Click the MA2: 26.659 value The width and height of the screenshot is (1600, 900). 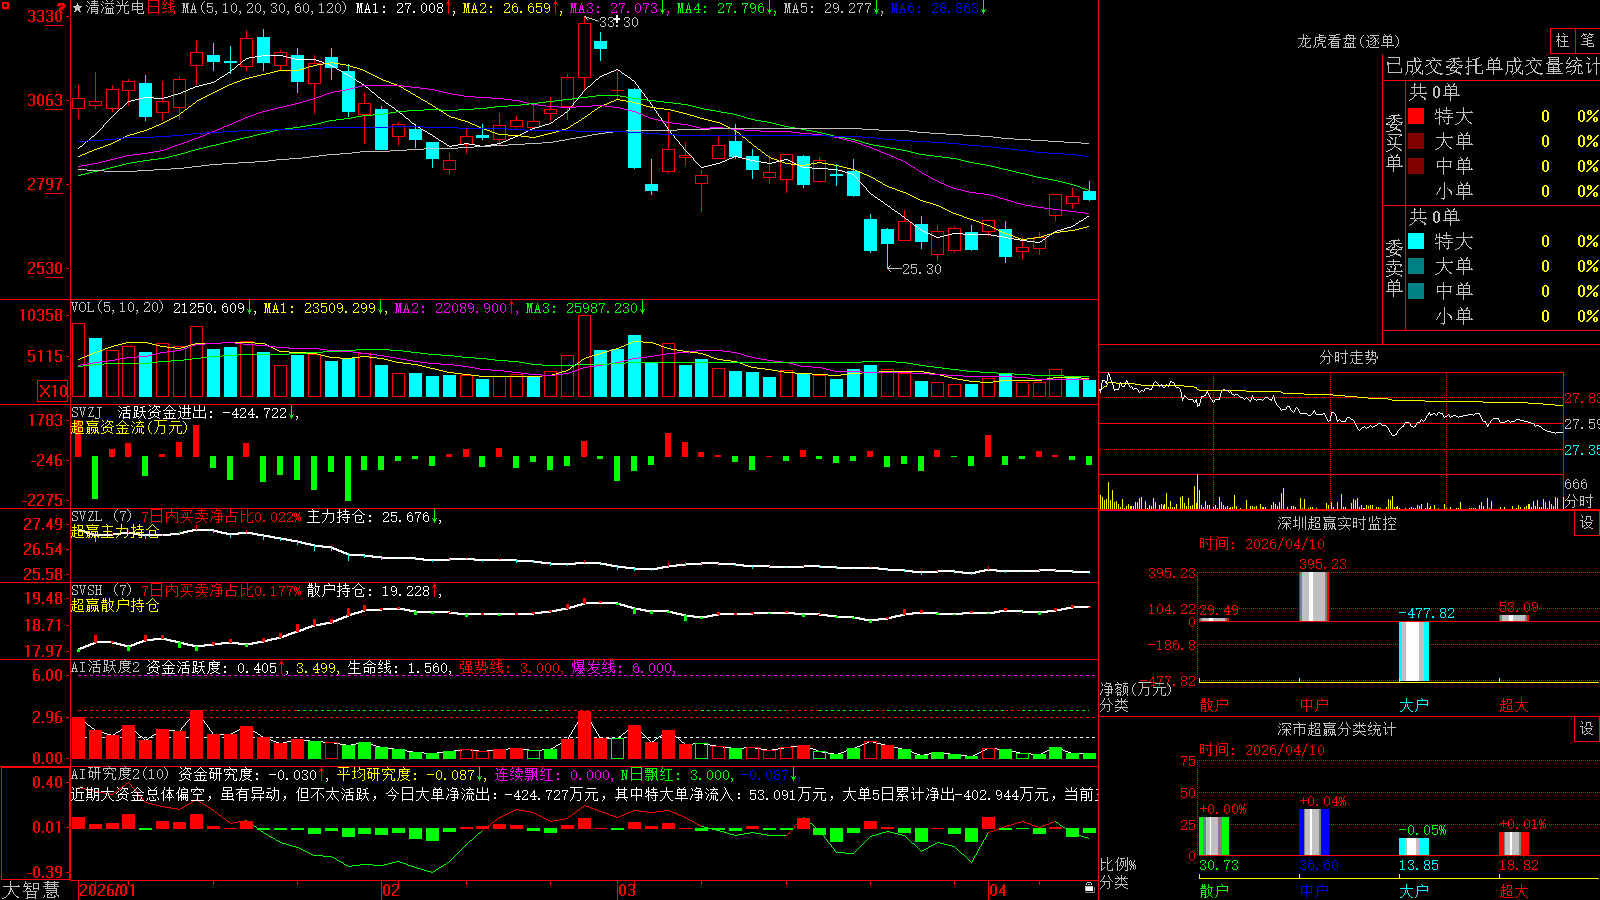510,8
